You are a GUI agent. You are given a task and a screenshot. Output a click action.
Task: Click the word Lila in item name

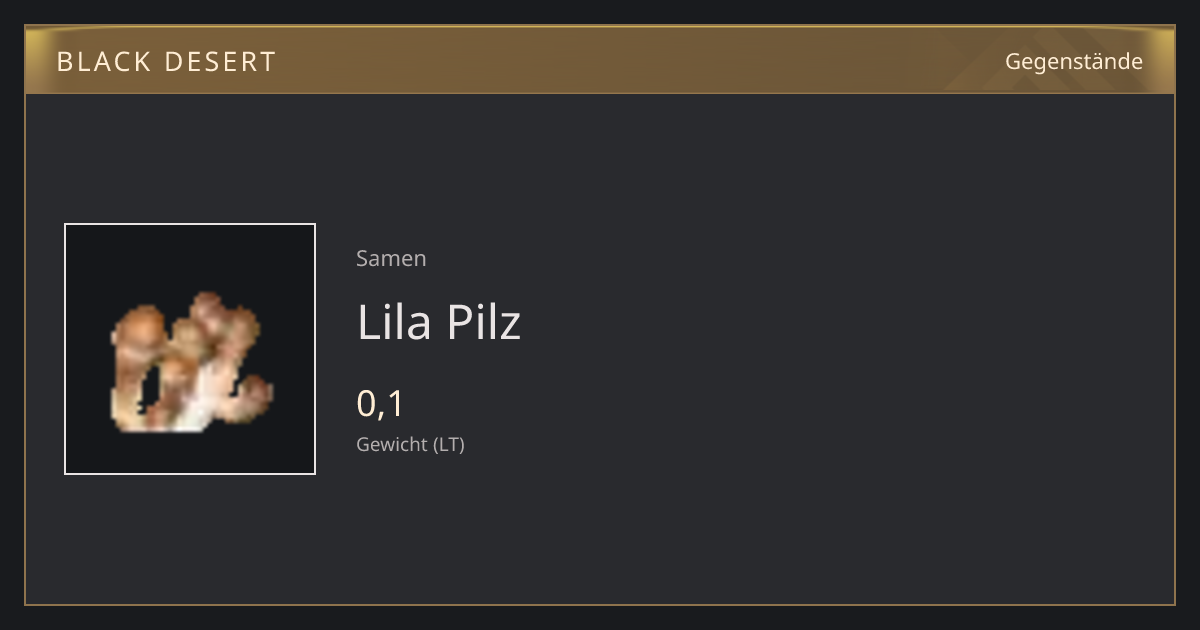pyautogui.click(x=394, y=322)
